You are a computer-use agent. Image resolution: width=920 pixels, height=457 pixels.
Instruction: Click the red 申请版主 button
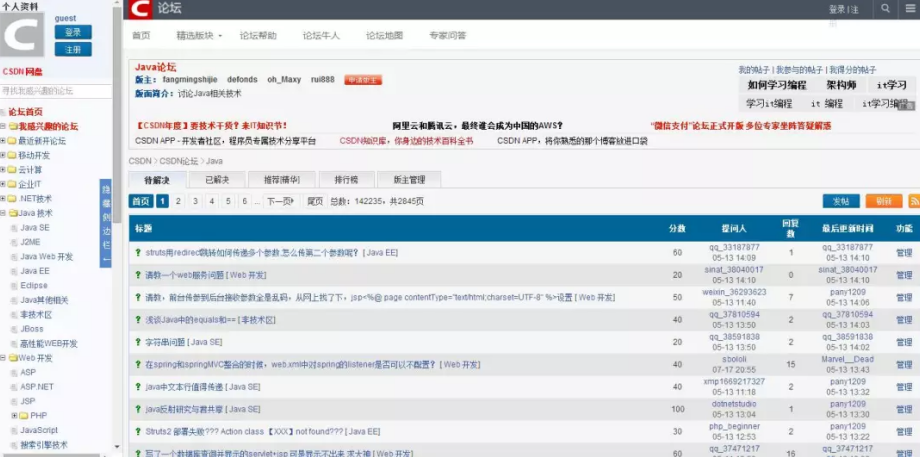pos(363,80)
